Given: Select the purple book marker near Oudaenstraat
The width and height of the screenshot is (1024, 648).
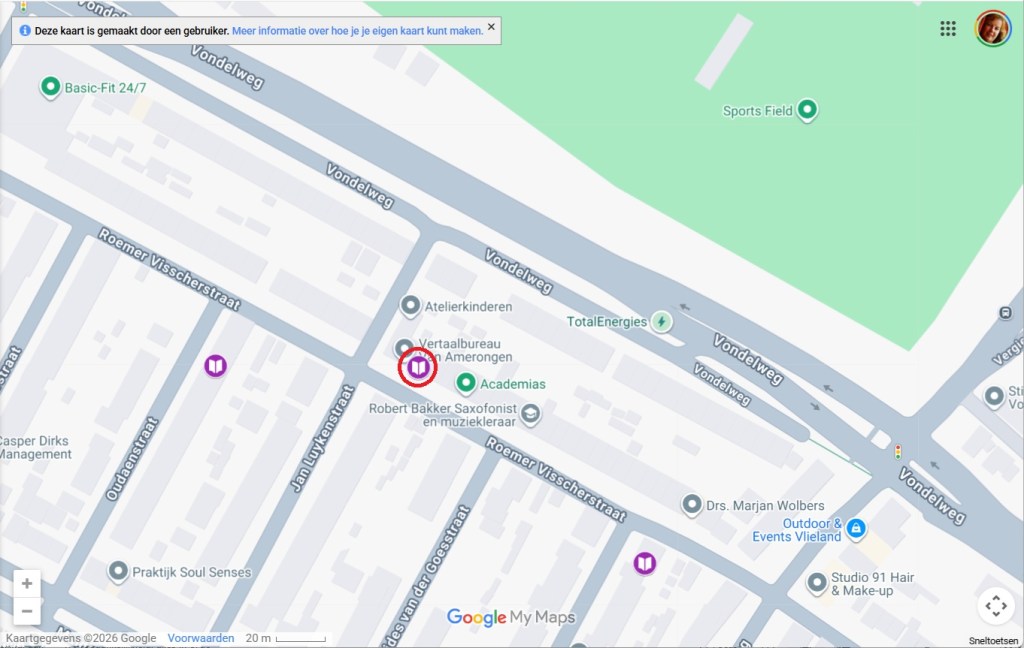Looking at the screenshot, I should 215,366.
